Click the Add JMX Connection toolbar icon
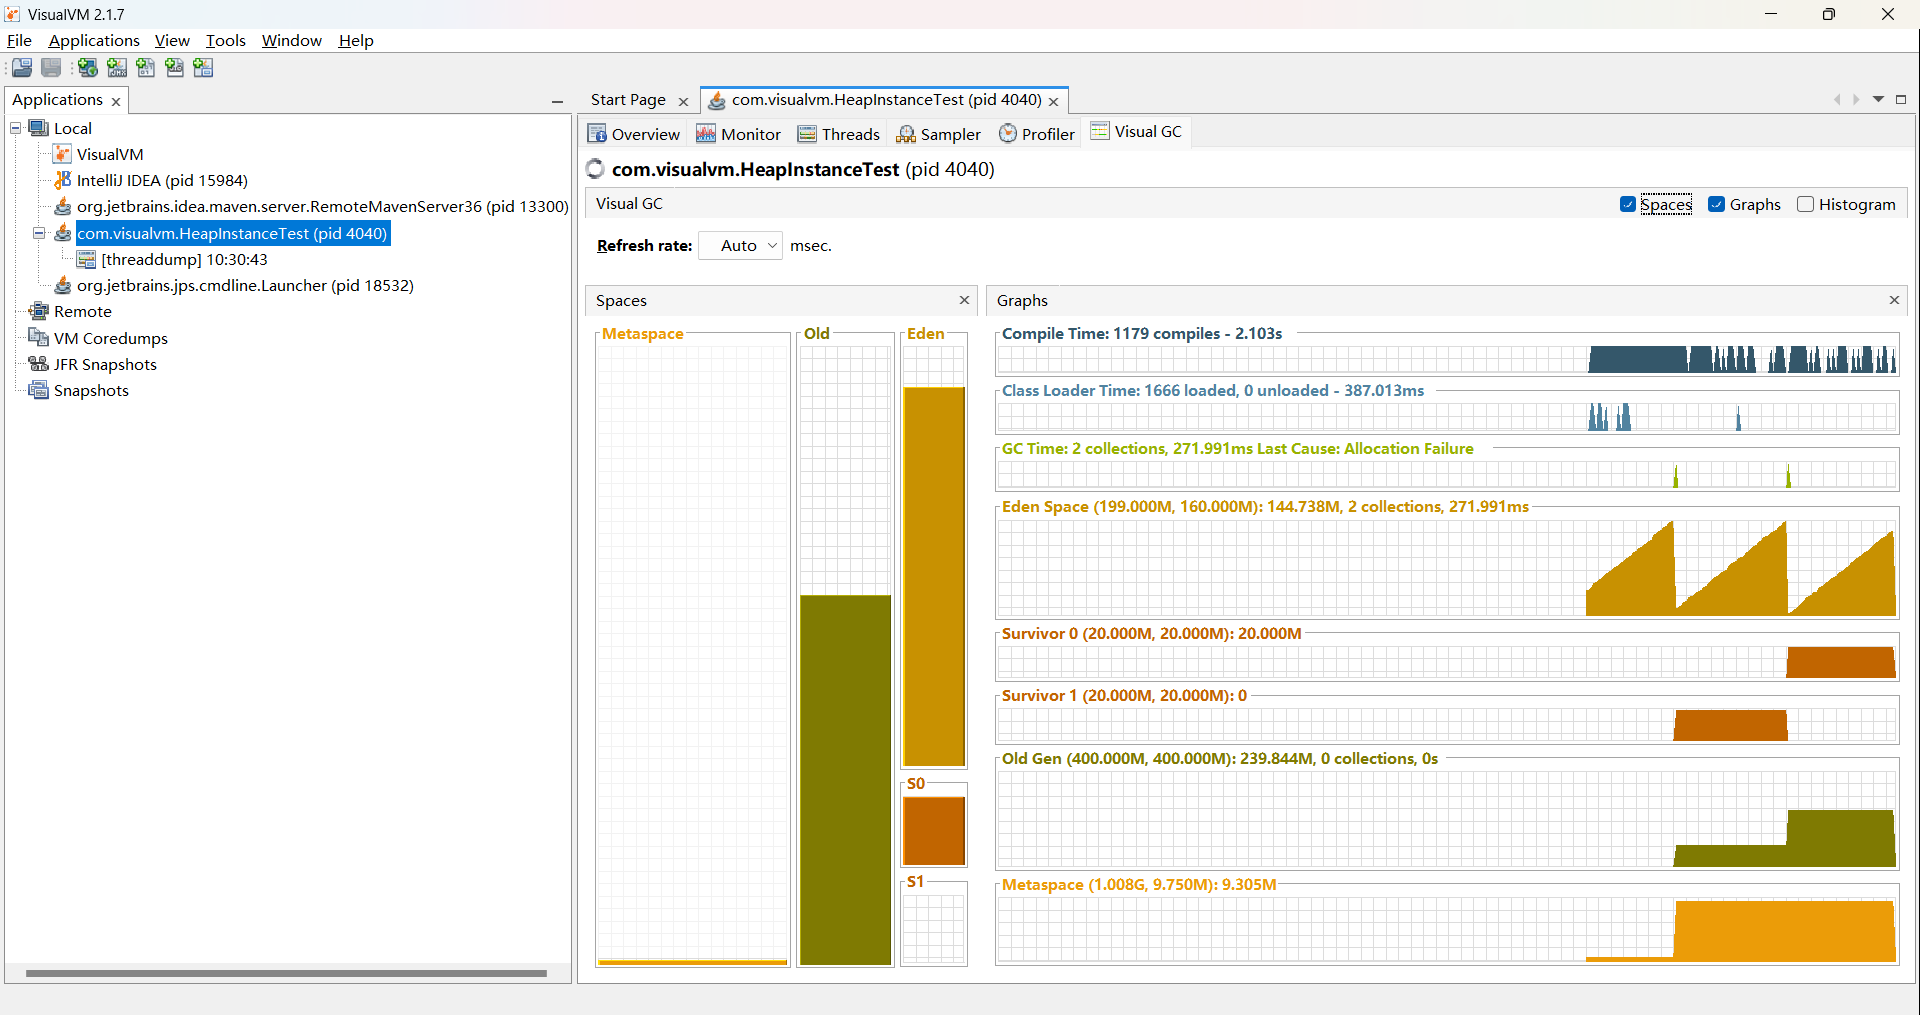The width and height of the screenshot is (1920, 1015). 117,68
